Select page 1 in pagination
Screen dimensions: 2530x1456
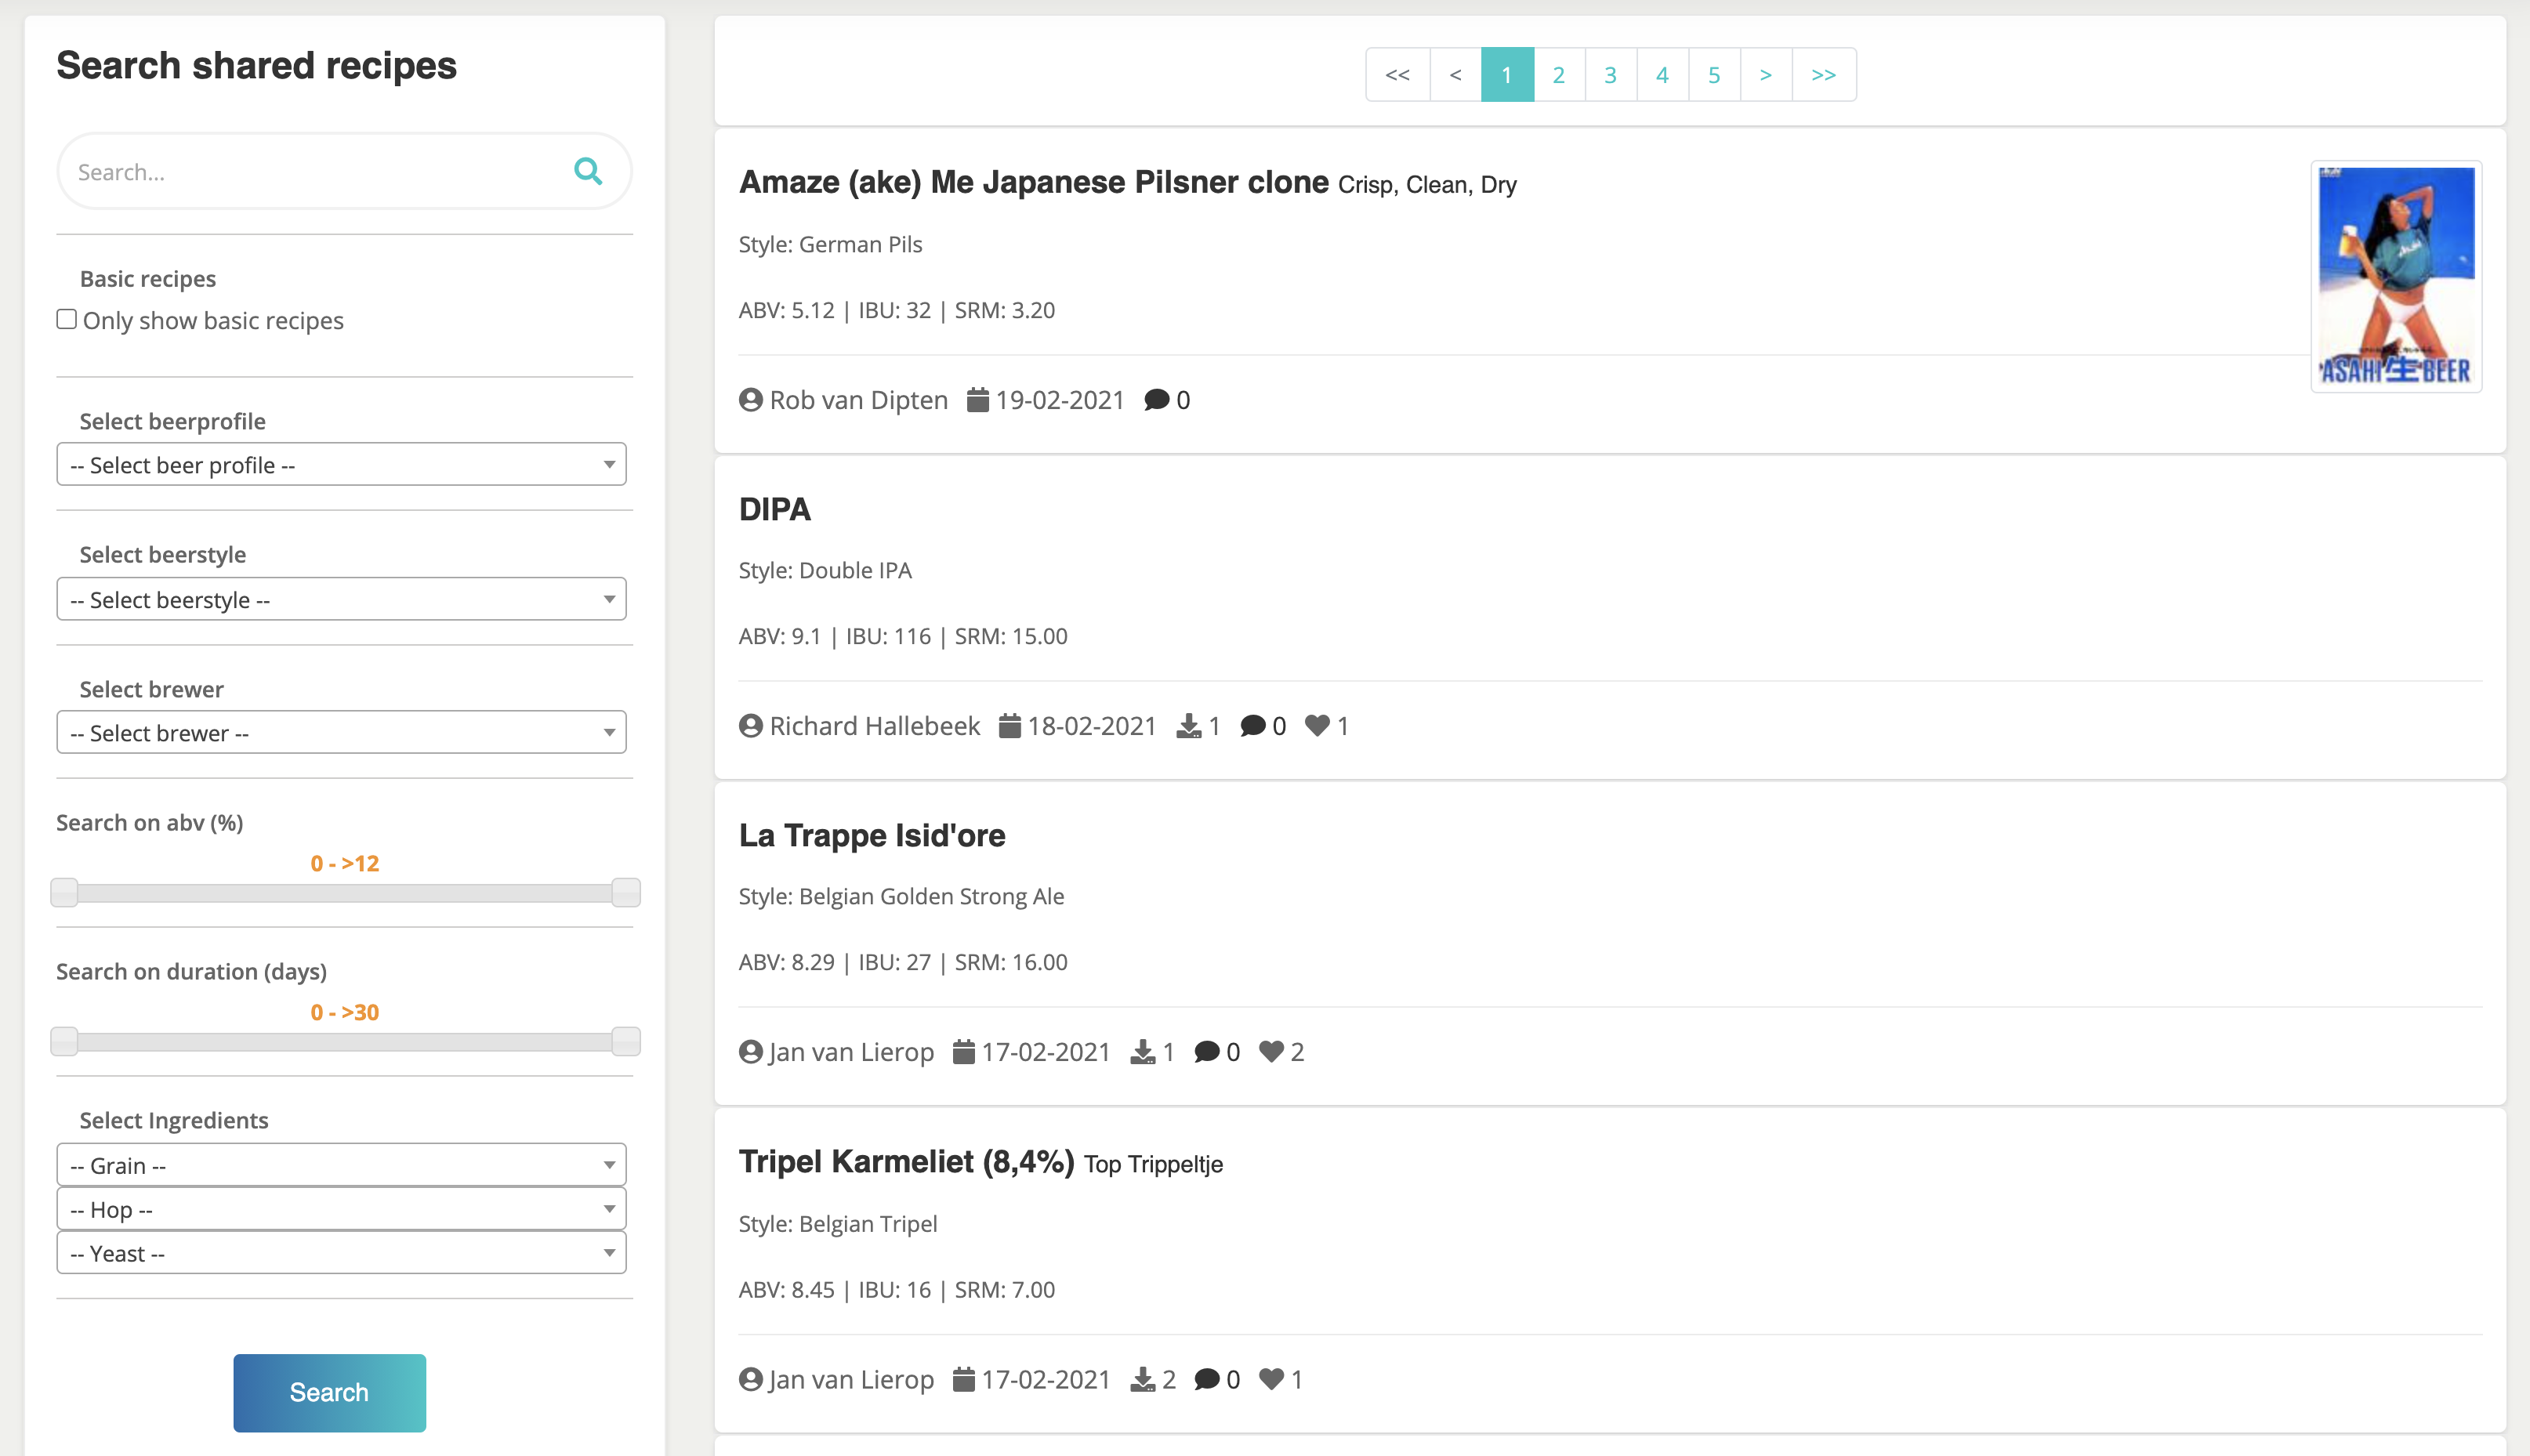[x=1507, y=75]
